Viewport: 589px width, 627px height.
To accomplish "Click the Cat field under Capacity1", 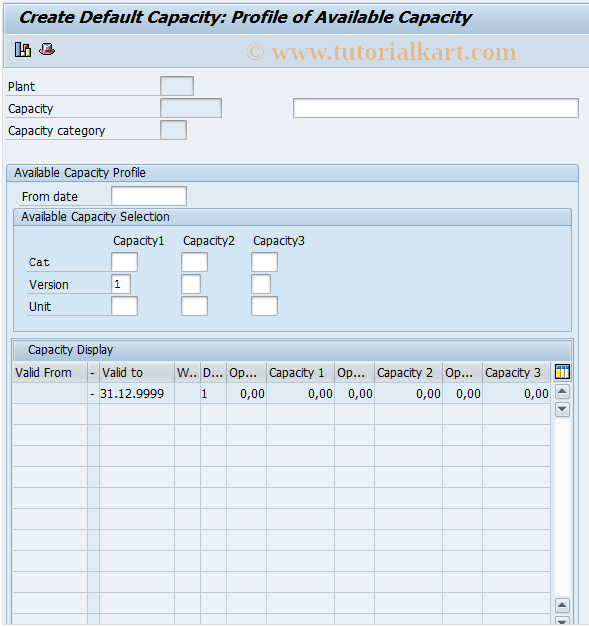I will pyautogui.click(x=124, y=262).
